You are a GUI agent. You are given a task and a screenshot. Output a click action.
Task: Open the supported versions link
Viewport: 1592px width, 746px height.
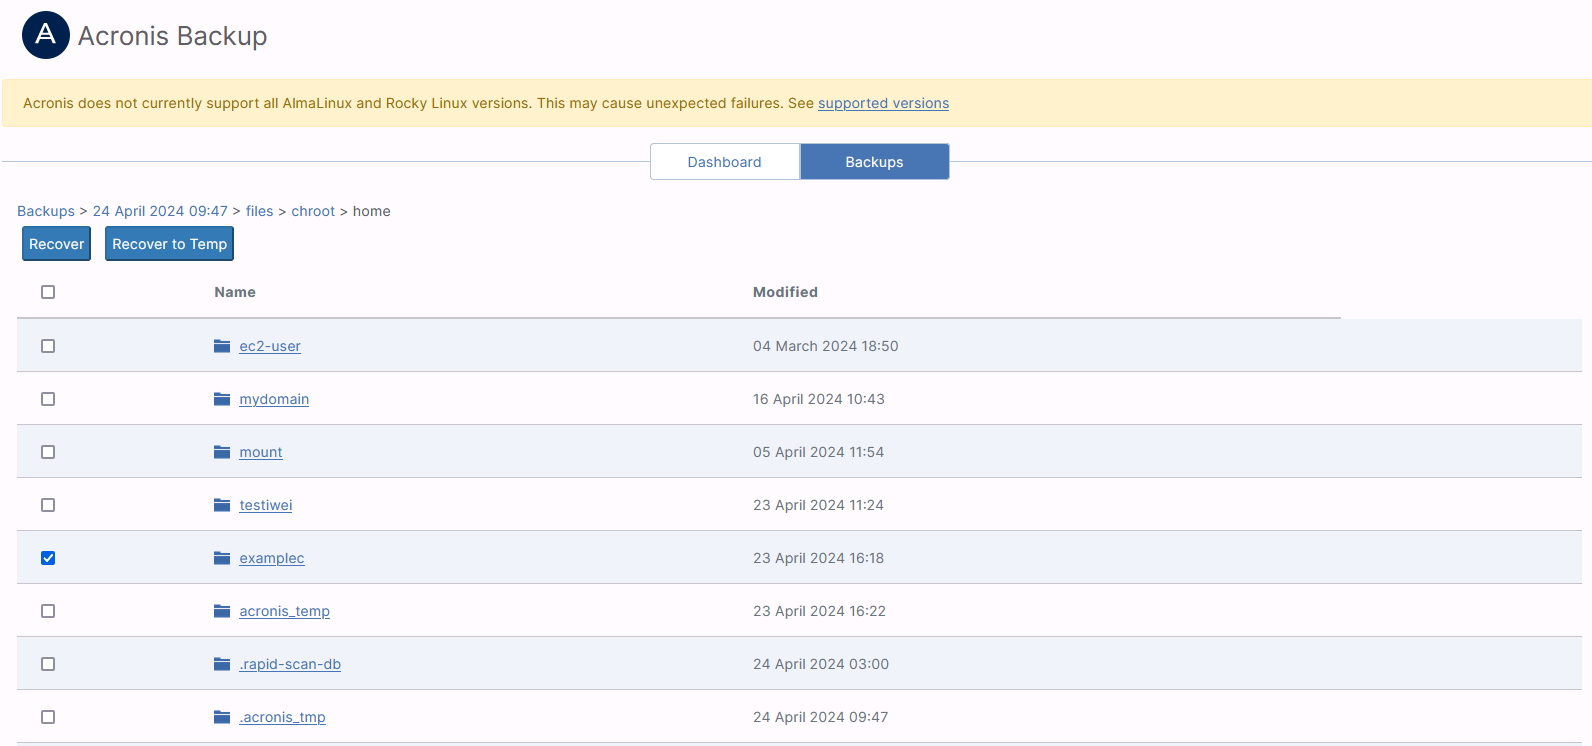(x=884, y=103)
